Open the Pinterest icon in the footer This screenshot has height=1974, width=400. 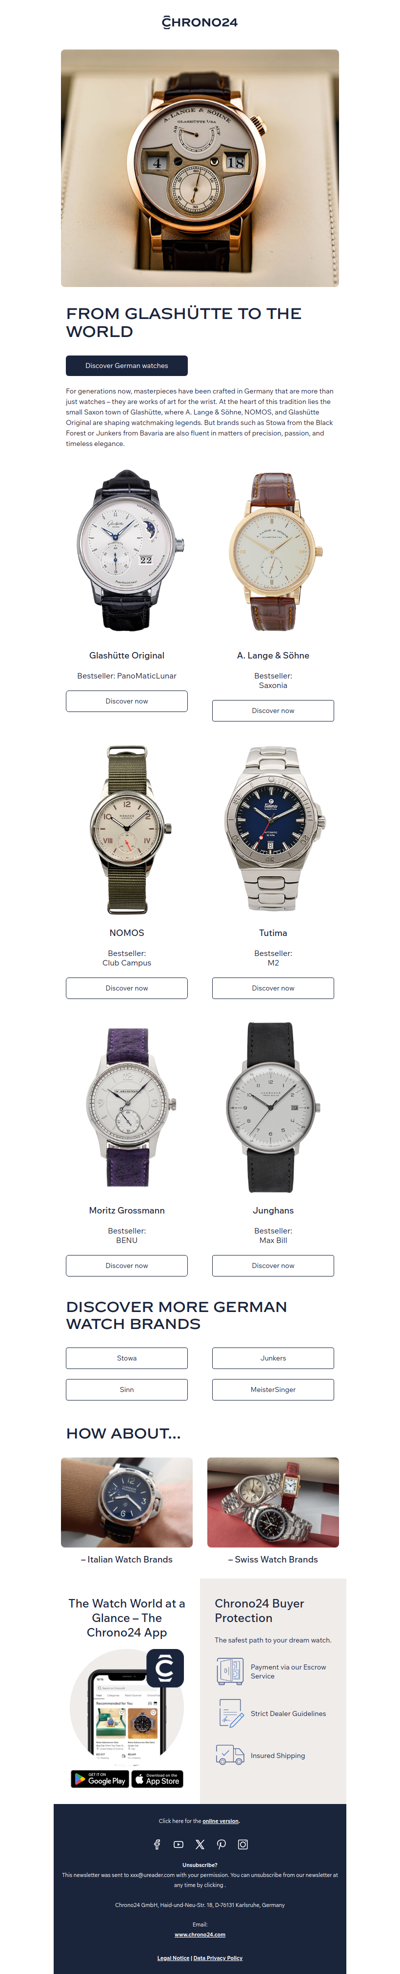click(221, 1844)
